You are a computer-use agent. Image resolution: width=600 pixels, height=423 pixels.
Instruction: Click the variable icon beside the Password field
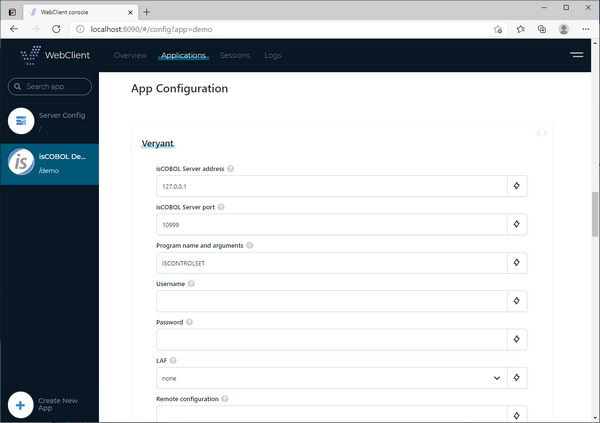(x=516, y=339)
